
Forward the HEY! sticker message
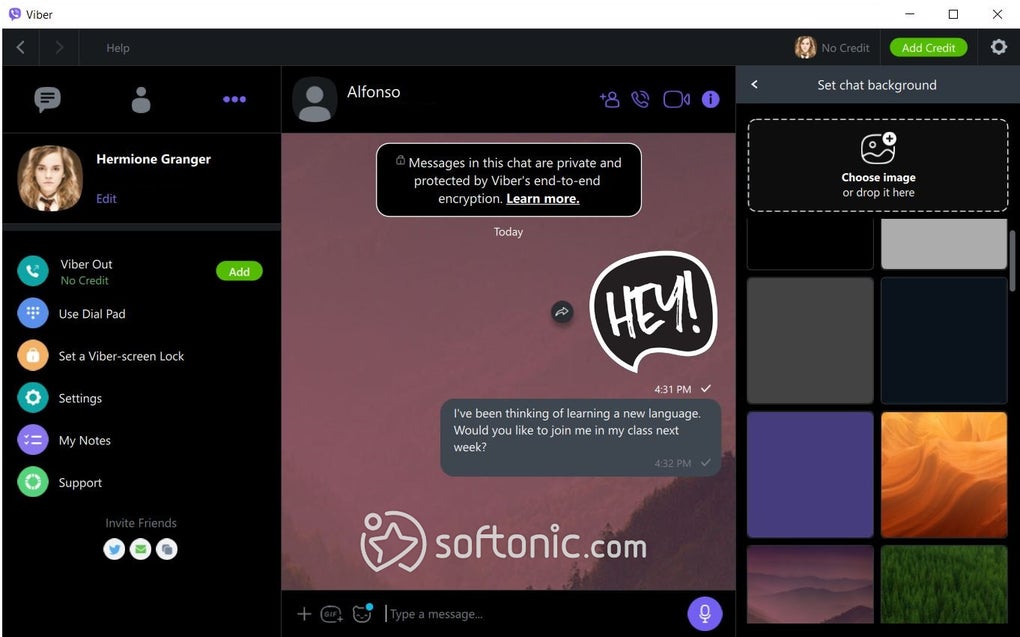coord(562,312)
